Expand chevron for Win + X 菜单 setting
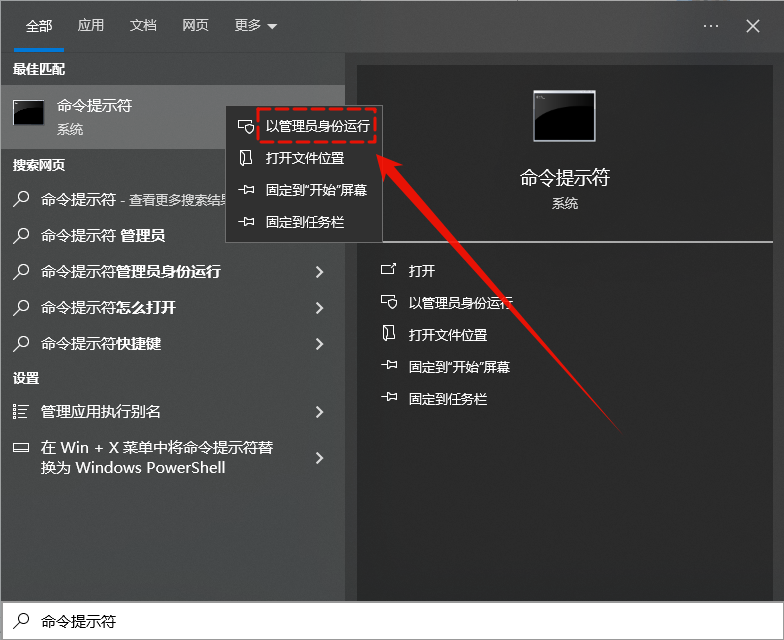Screen dimensions: 784x640 tap(320, 458)
